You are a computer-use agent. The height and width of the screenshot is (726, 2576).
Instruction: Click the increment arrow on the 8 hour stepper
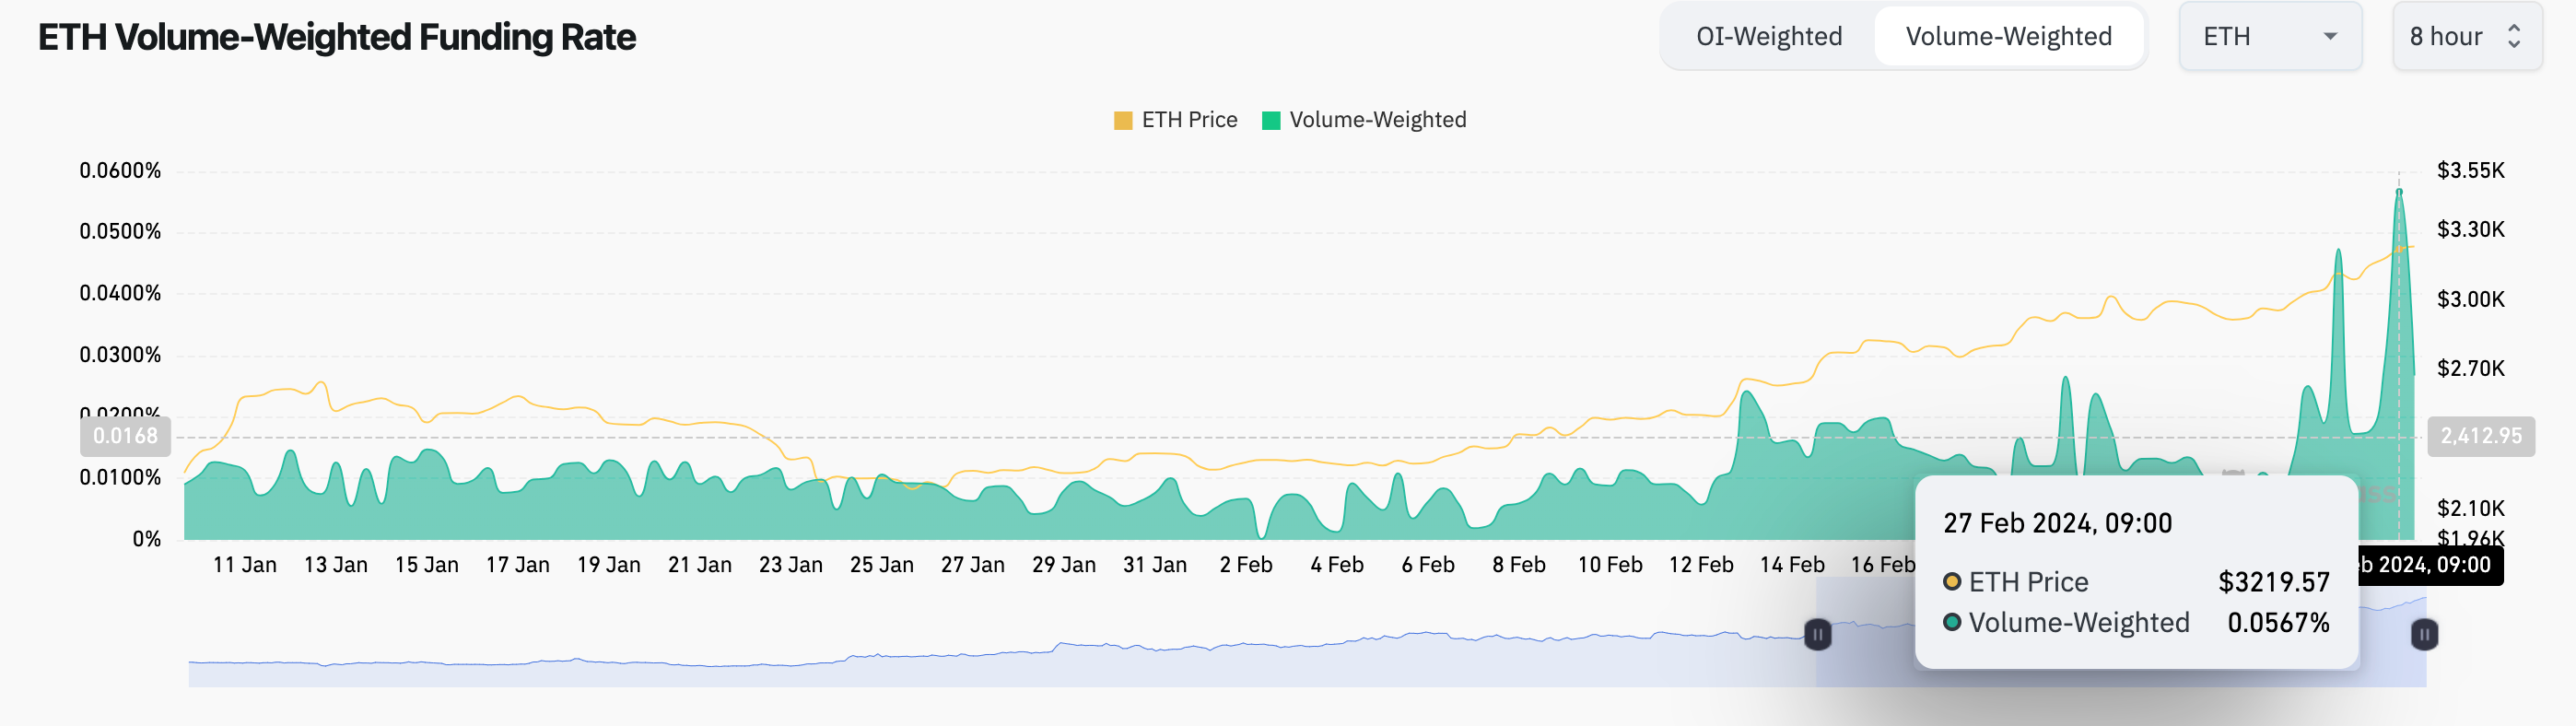pyautogui.click(x=2516, y=29)
